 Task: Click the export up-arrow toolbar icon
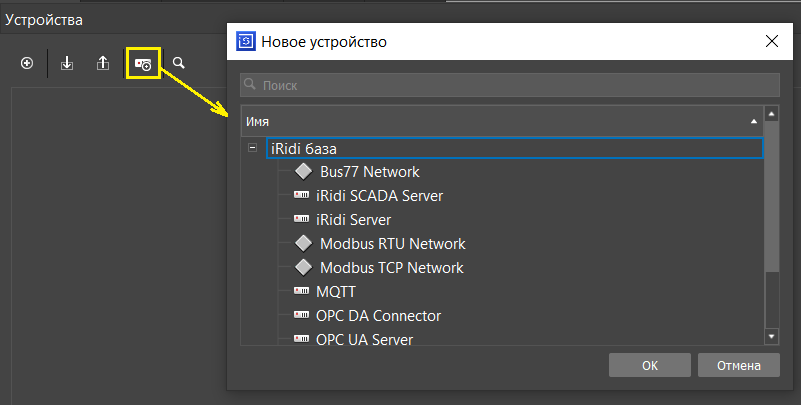click(x=103, y=63)
